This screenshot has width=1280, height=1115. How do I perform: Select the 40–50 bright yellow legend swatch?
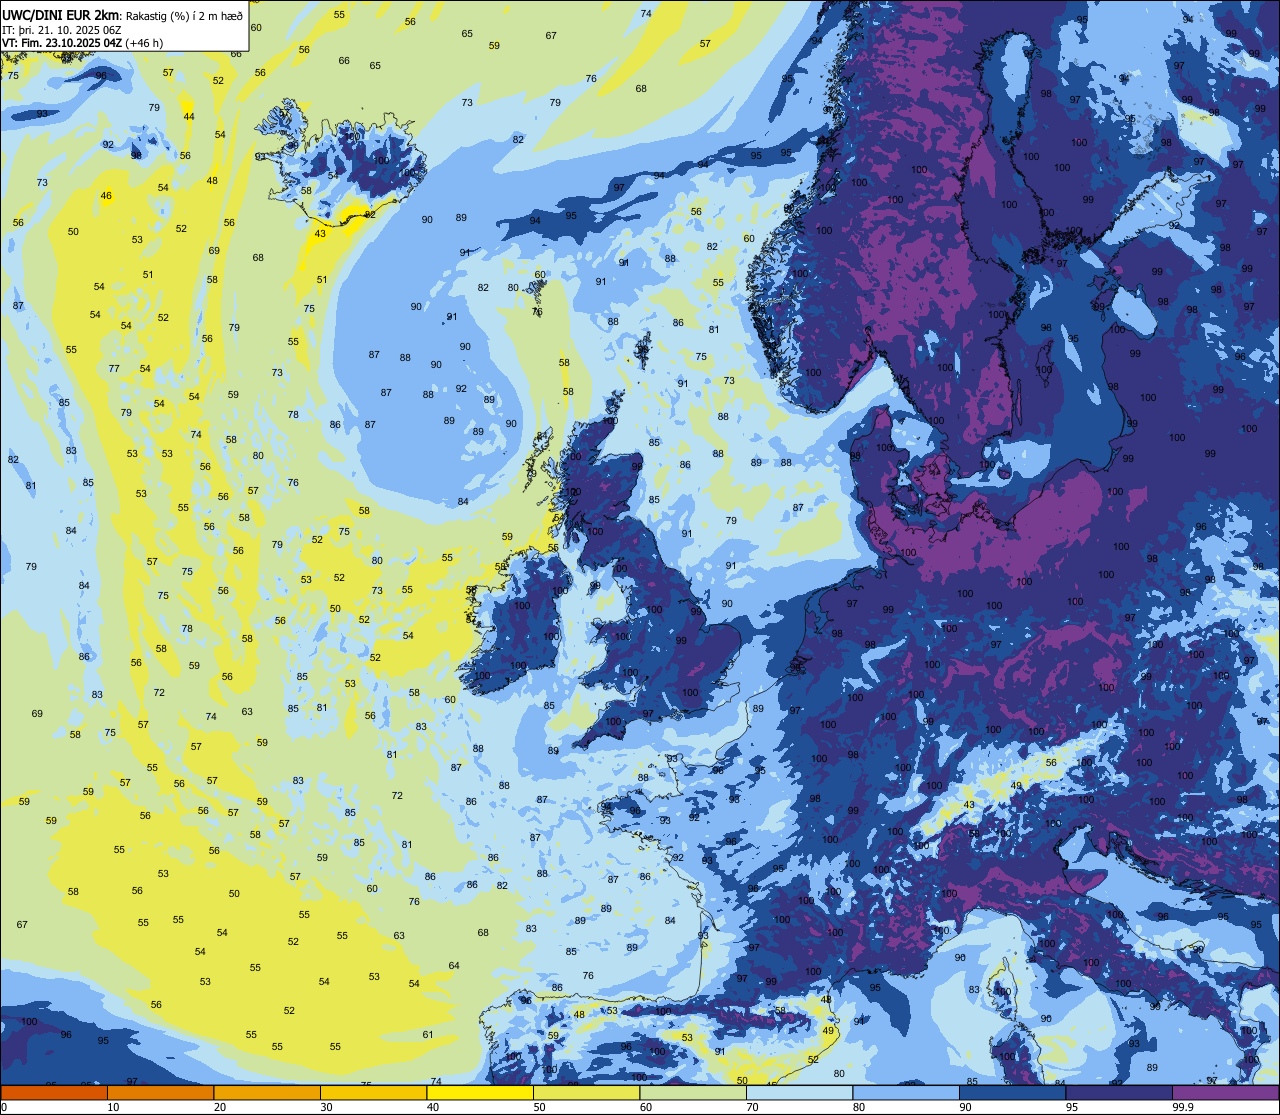480,1092
